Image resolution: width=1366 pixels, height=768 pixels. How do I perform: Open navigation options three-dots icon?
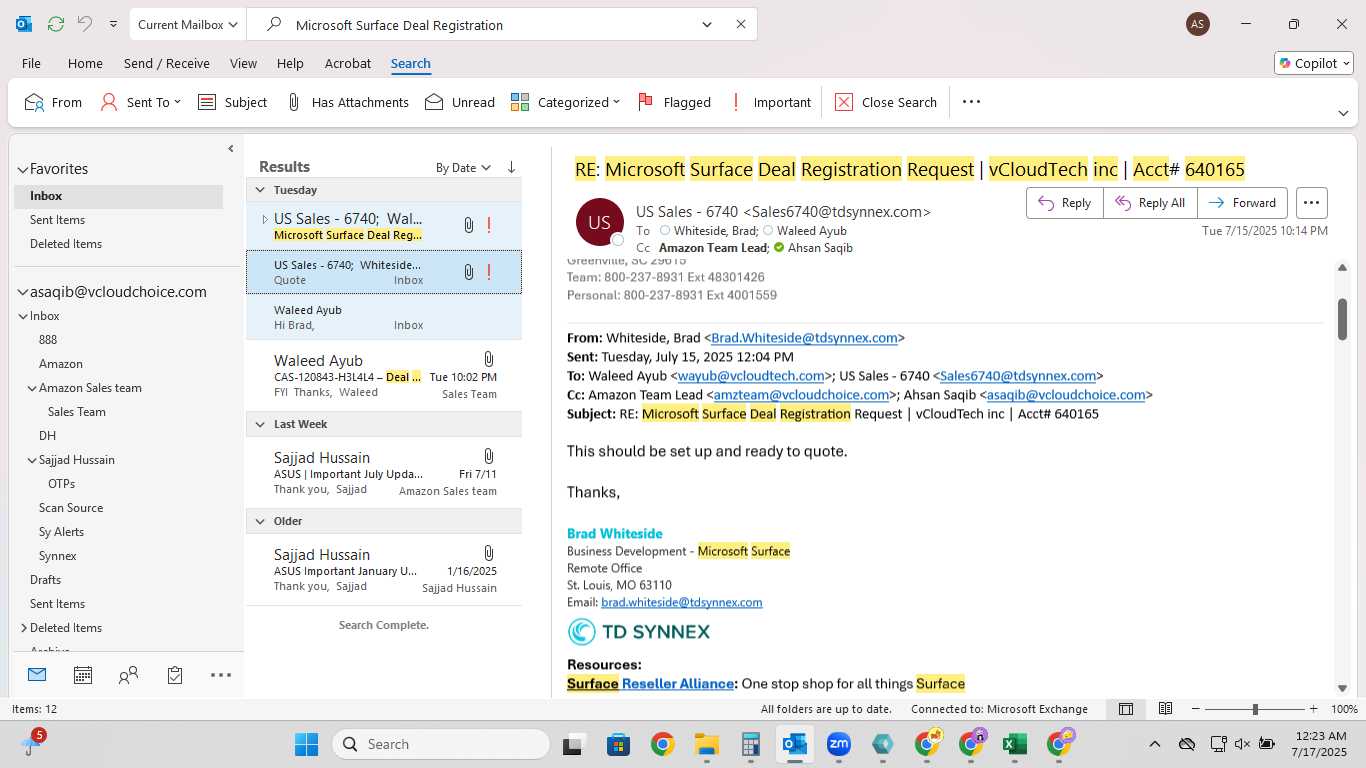[x=221, y=675]
